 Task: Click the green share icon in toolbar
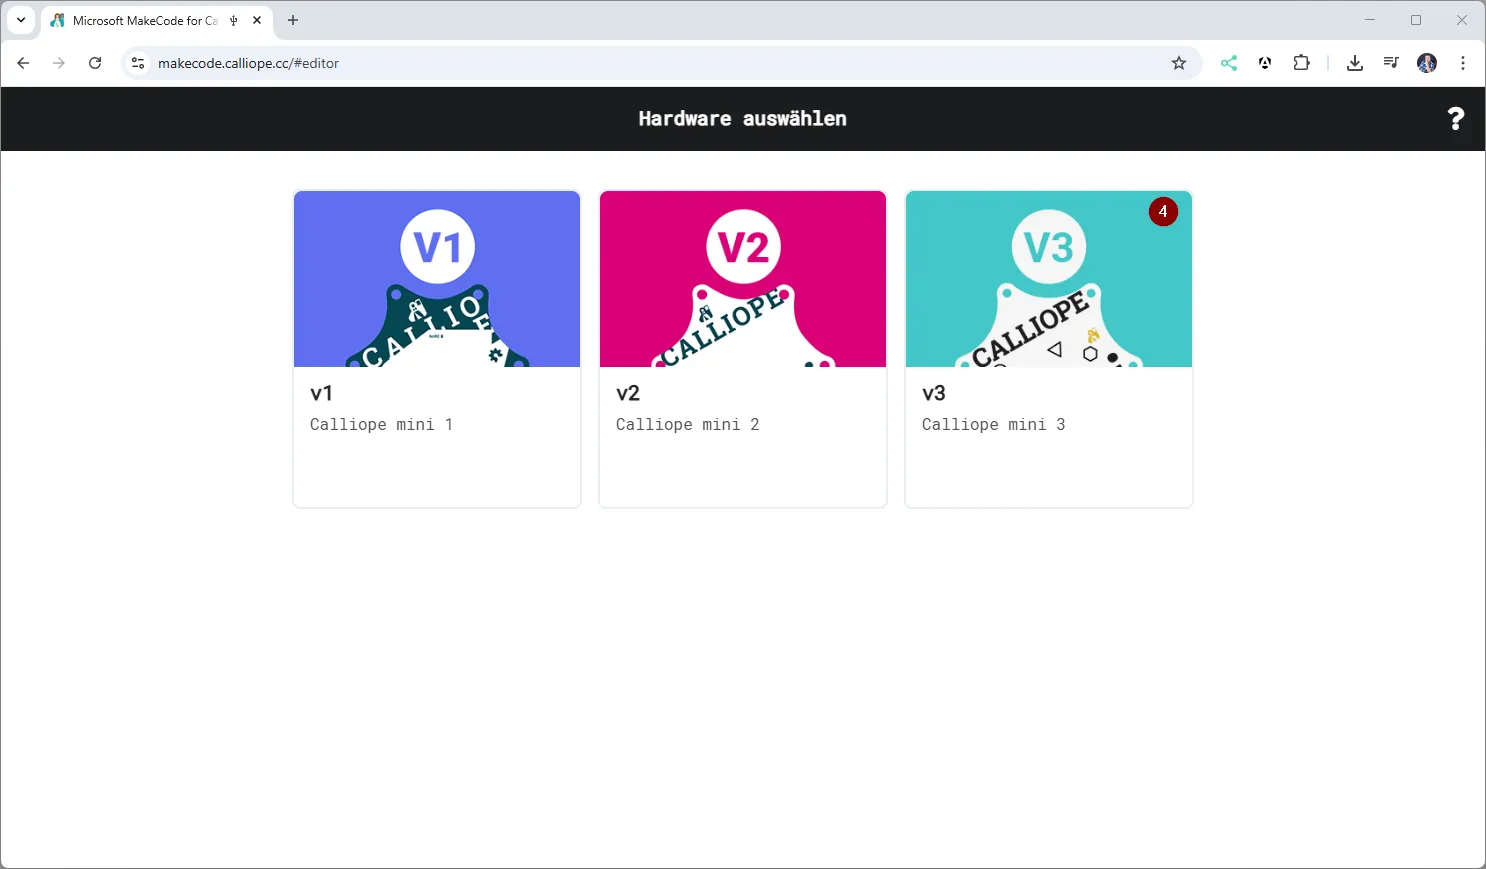(1229, 63)
